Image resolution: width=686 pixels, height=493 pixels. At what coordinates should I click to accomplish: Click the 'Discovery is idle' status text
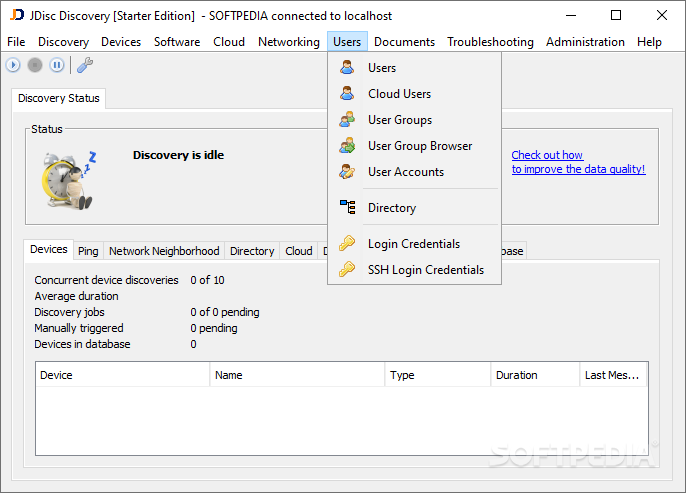coord(178,155)
